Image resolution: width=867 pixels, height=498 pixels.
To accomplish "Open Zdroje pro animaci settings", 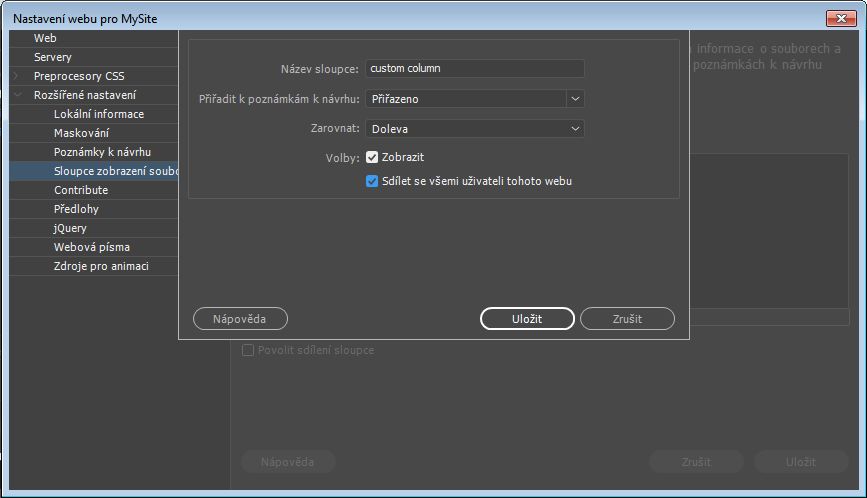I will pos(93,266).
